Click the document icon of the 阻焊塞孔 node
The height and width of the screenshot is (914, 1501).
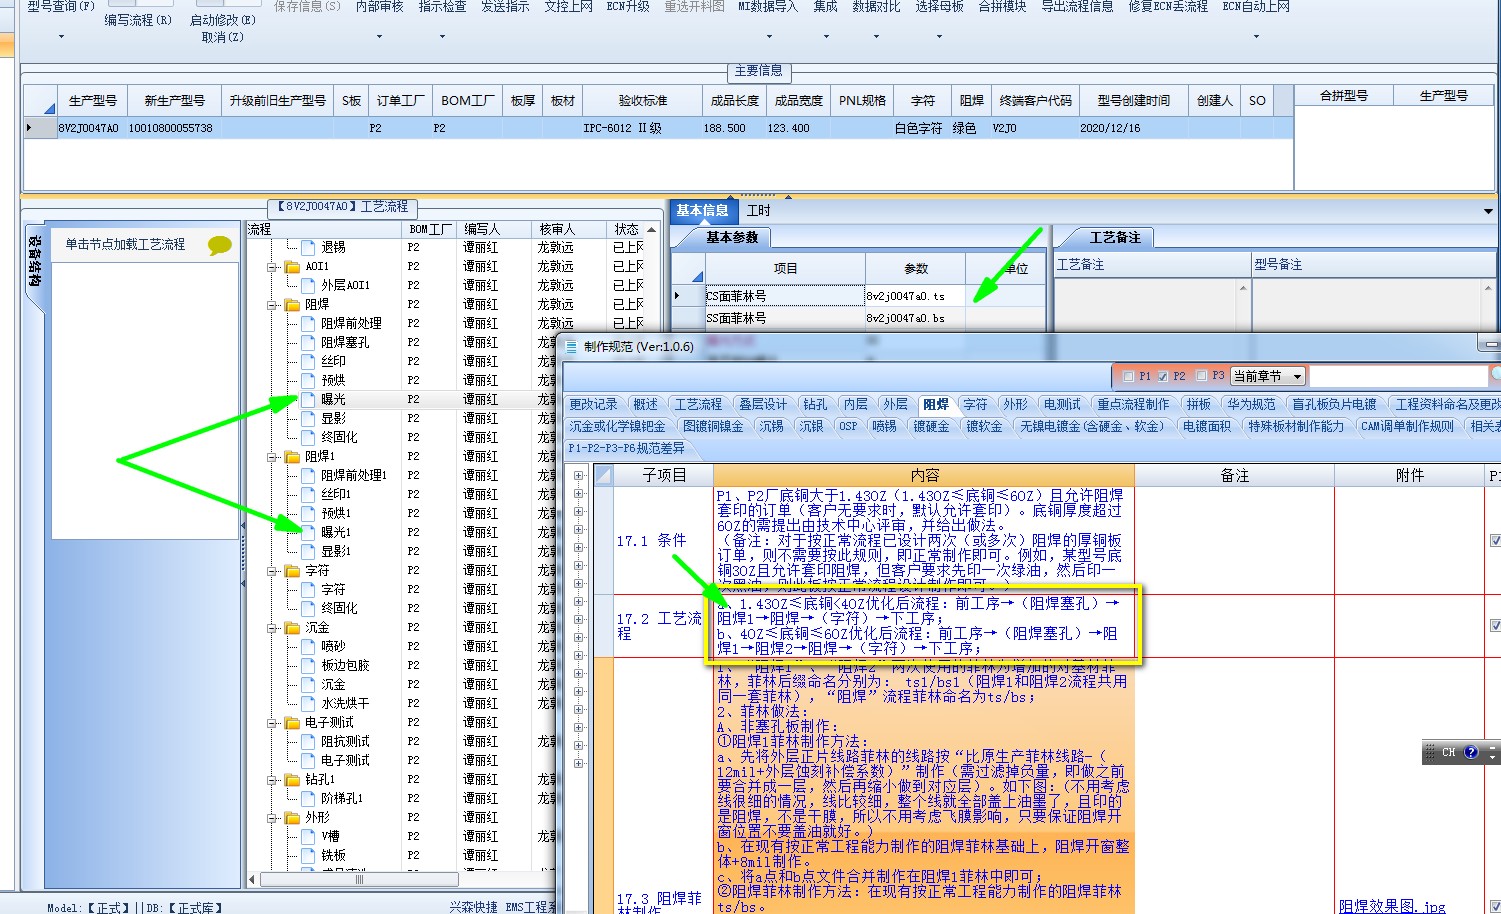click(308, 343)
